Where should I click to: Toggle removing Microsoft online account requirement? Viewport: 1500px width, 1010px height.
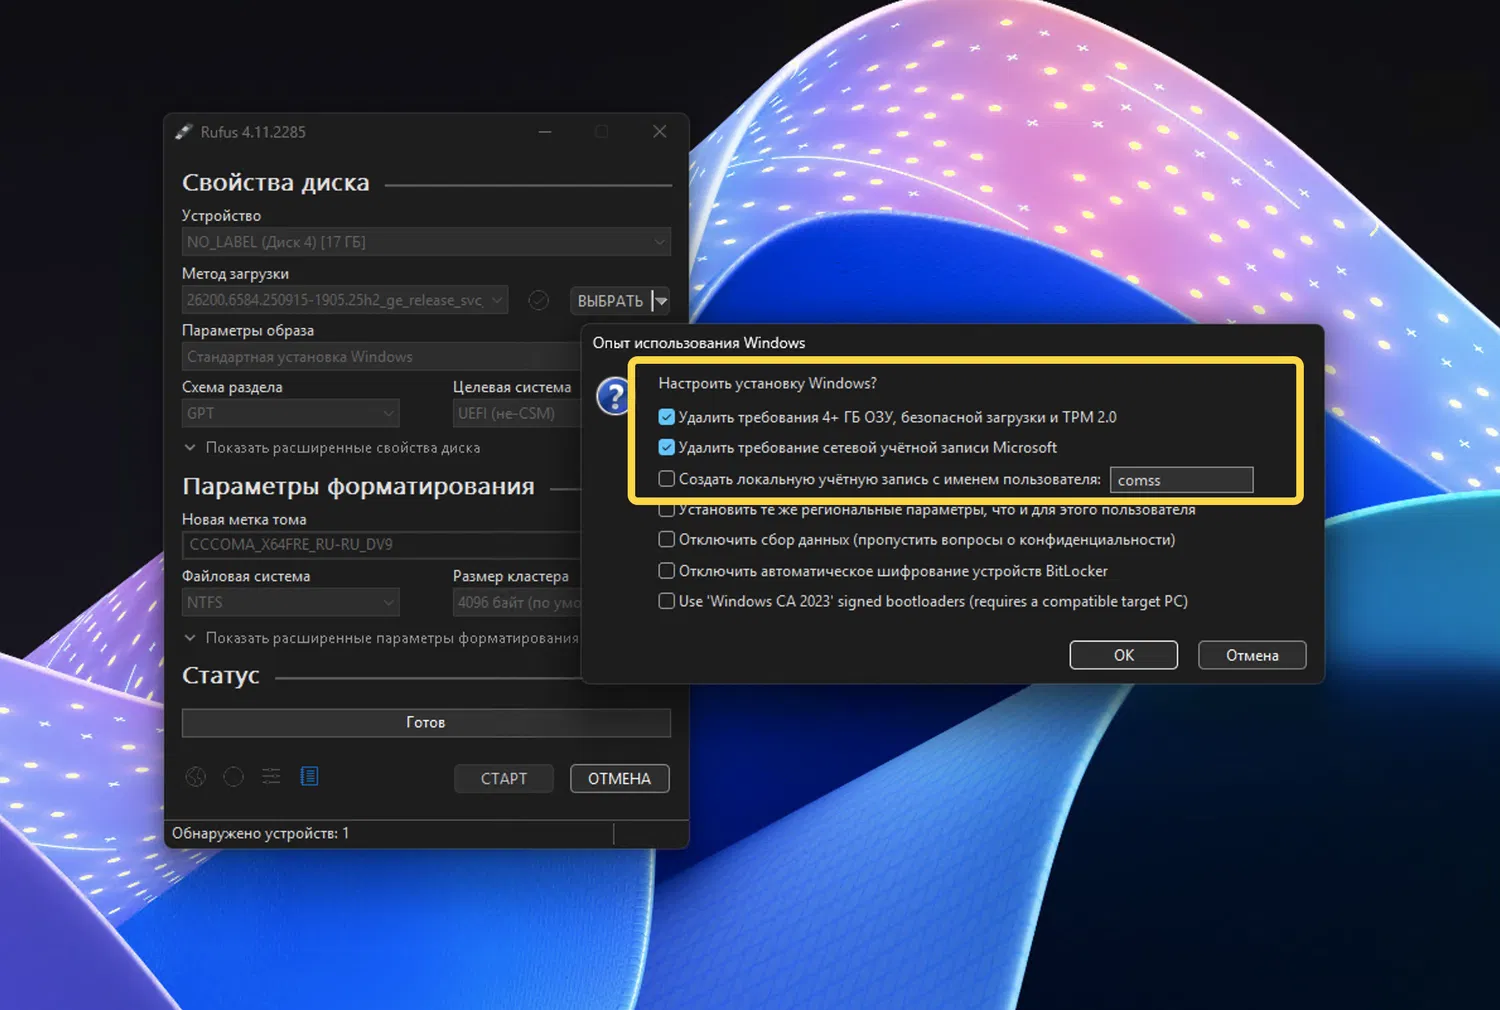[x=667, y=447]
